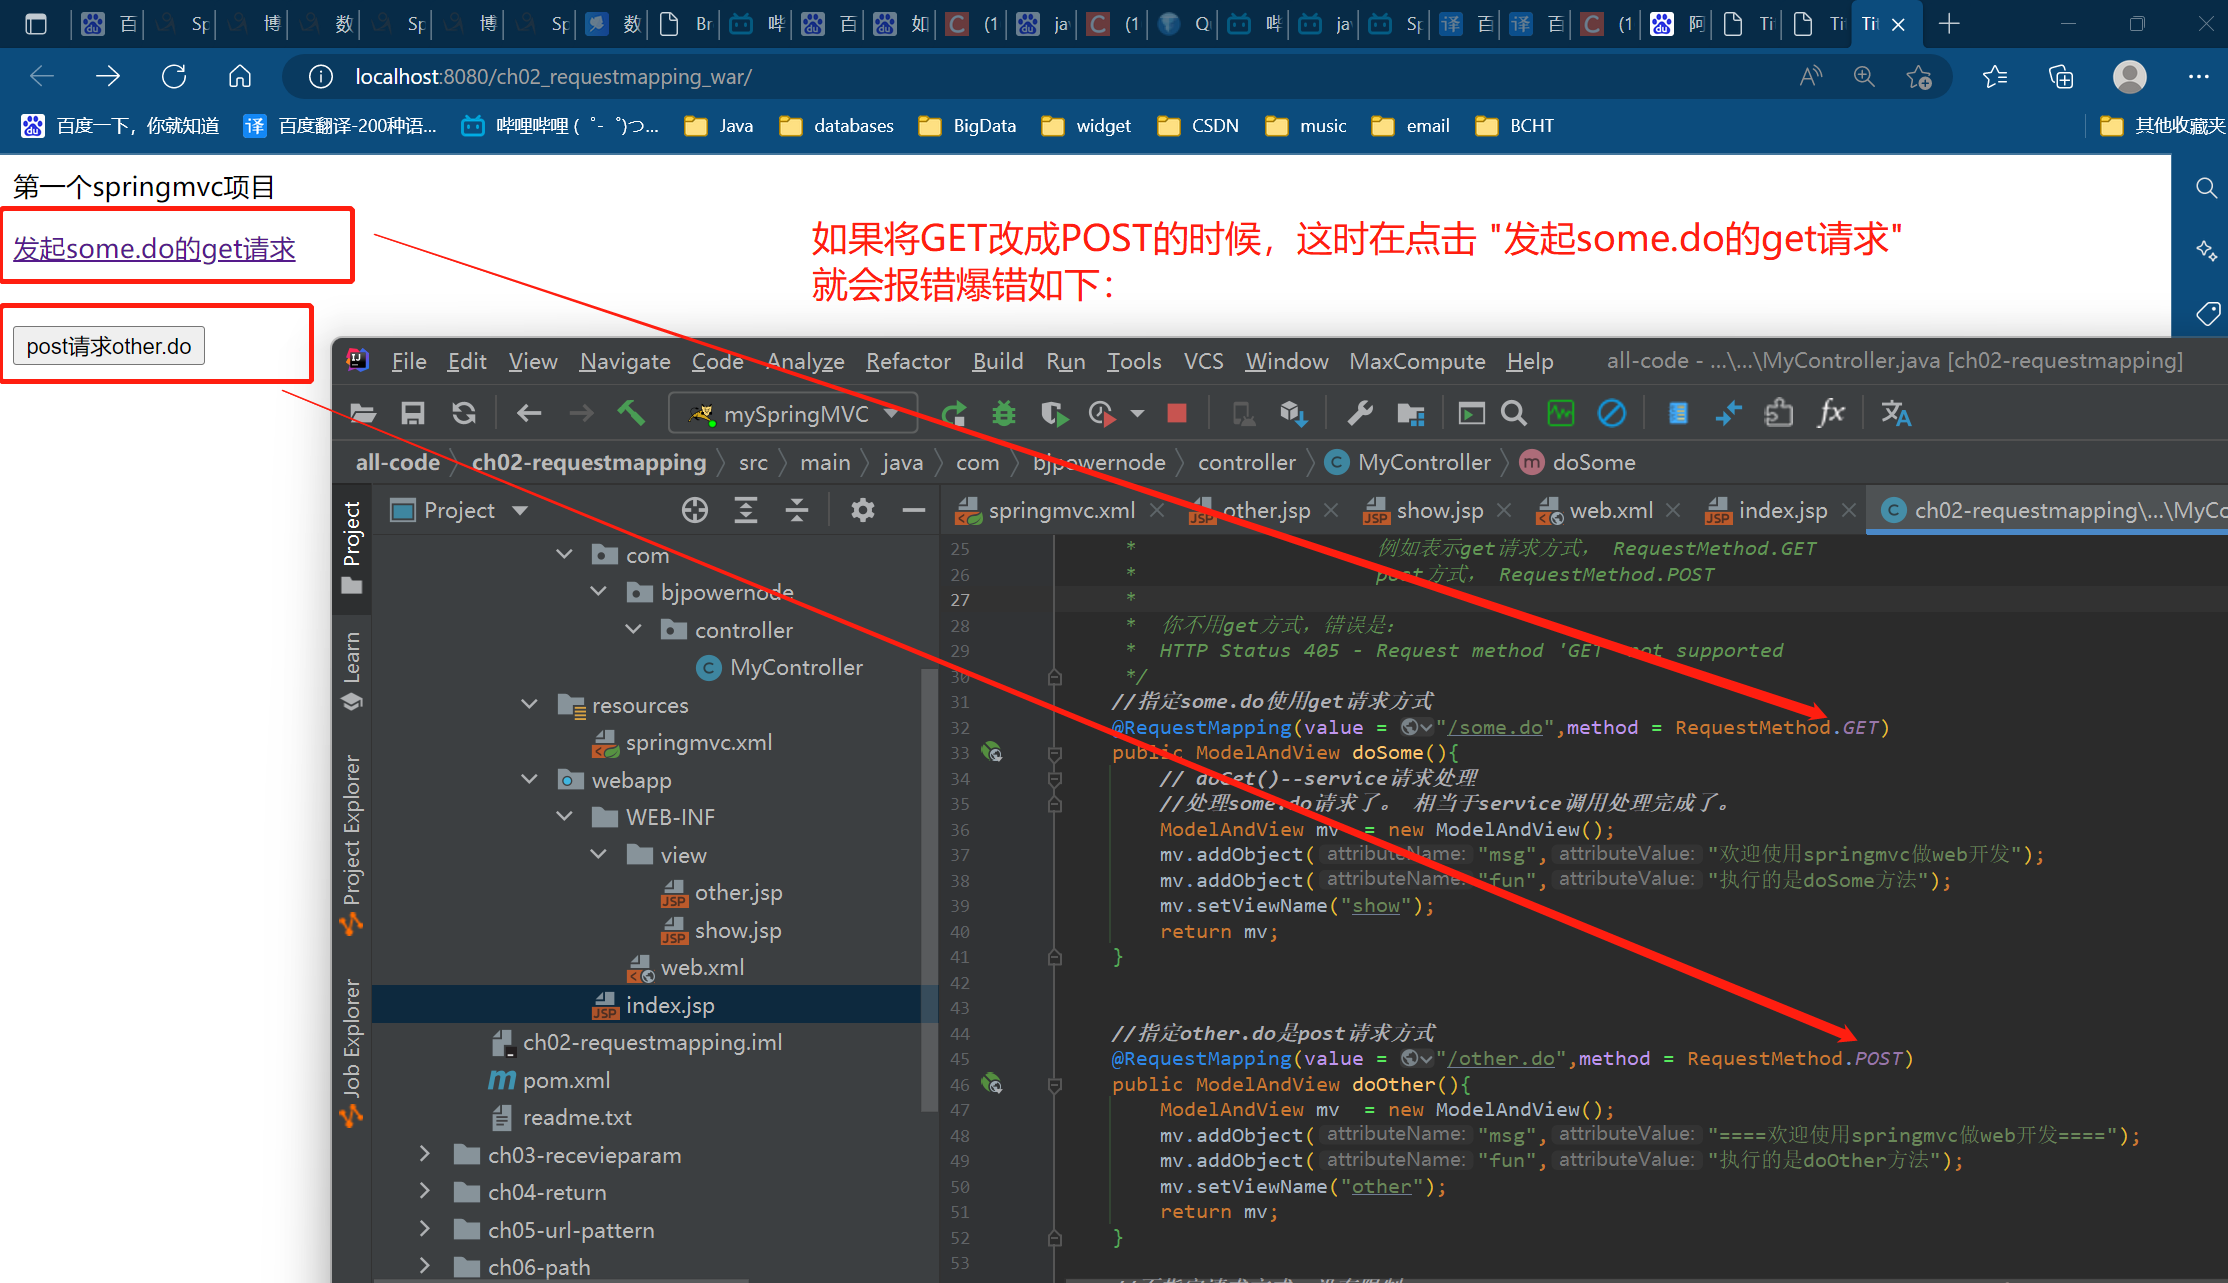Open the Project view dropdown arrow
Viewport: 2228px width, 1283px height.
520,511
